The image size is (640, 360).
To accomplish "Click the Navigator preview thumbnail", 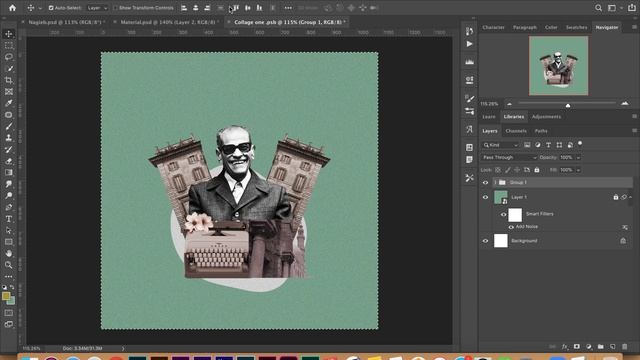I will (558, 66).
